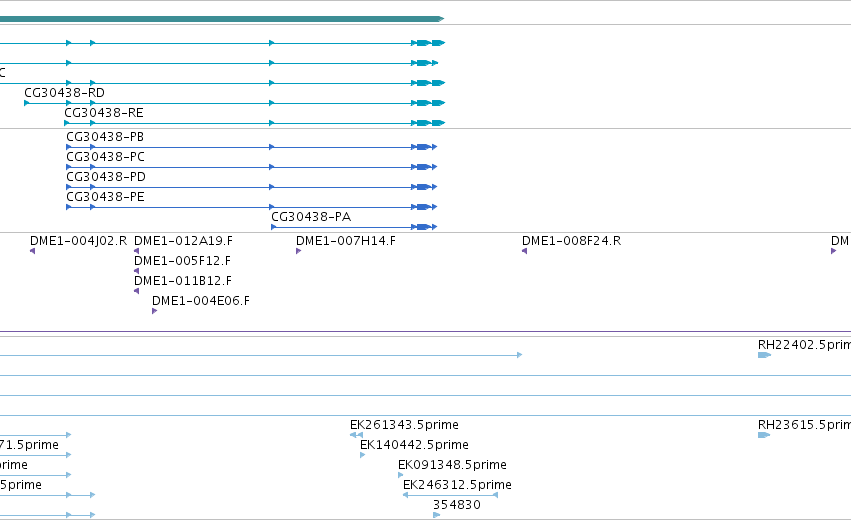851x520 pixels.
Task: Click the CG30438-PA protein label
Action: 311,217
